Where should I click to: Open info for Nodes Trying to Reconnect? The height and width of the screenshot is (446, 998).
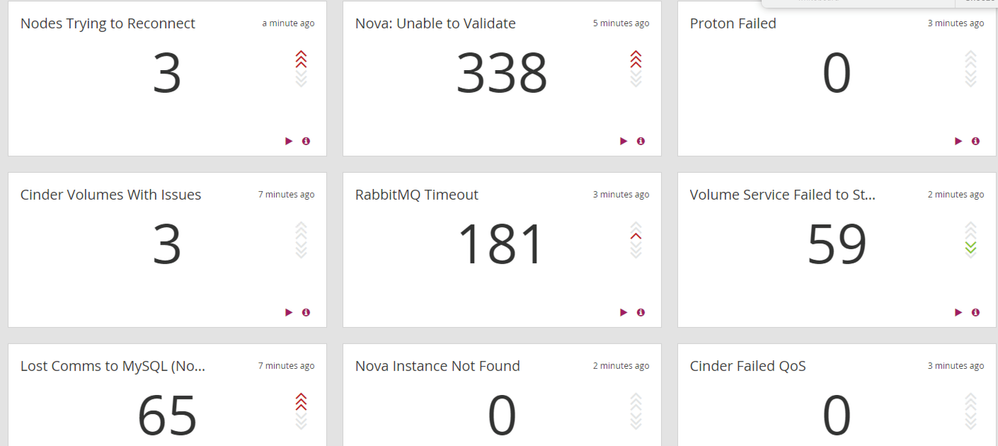[306, 141]
